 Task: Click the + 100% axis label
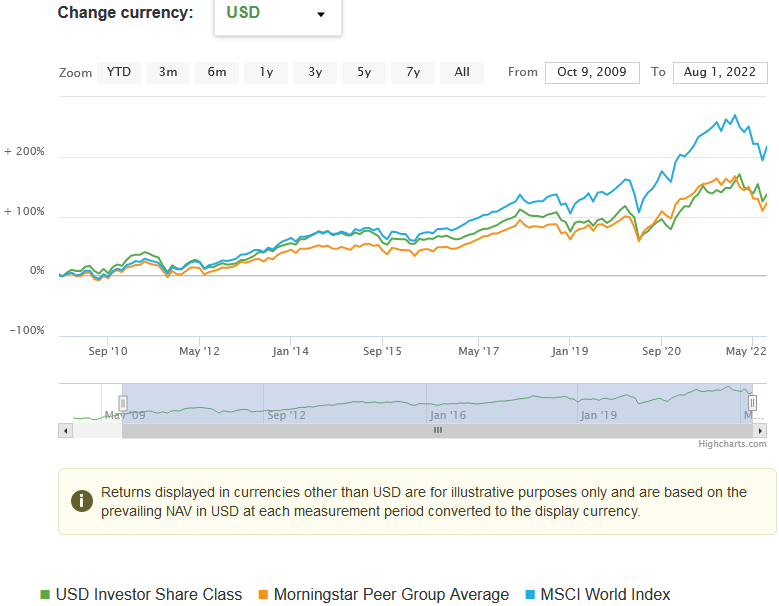coord(24,212)
